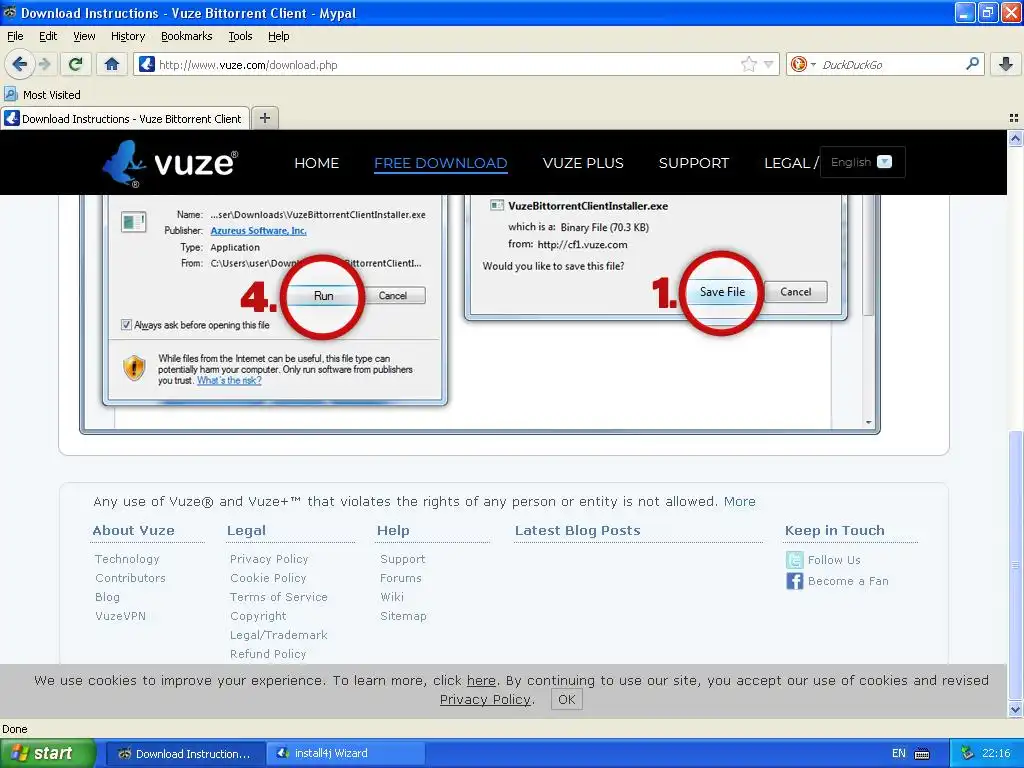Select the Download Instructions browser tab

click(x=125, y=118)
